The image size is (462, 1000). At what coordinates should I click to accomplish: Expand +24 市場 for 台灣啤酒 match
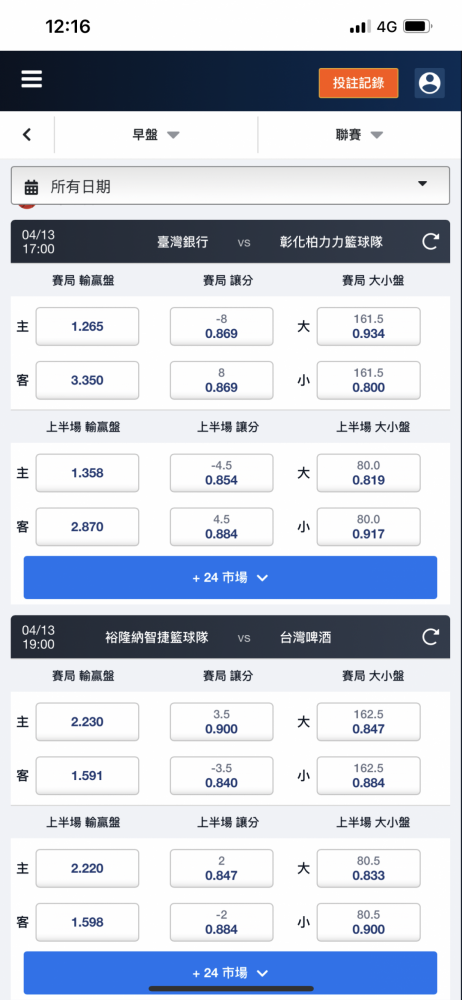pyautogui.click(x=230, y=973)
